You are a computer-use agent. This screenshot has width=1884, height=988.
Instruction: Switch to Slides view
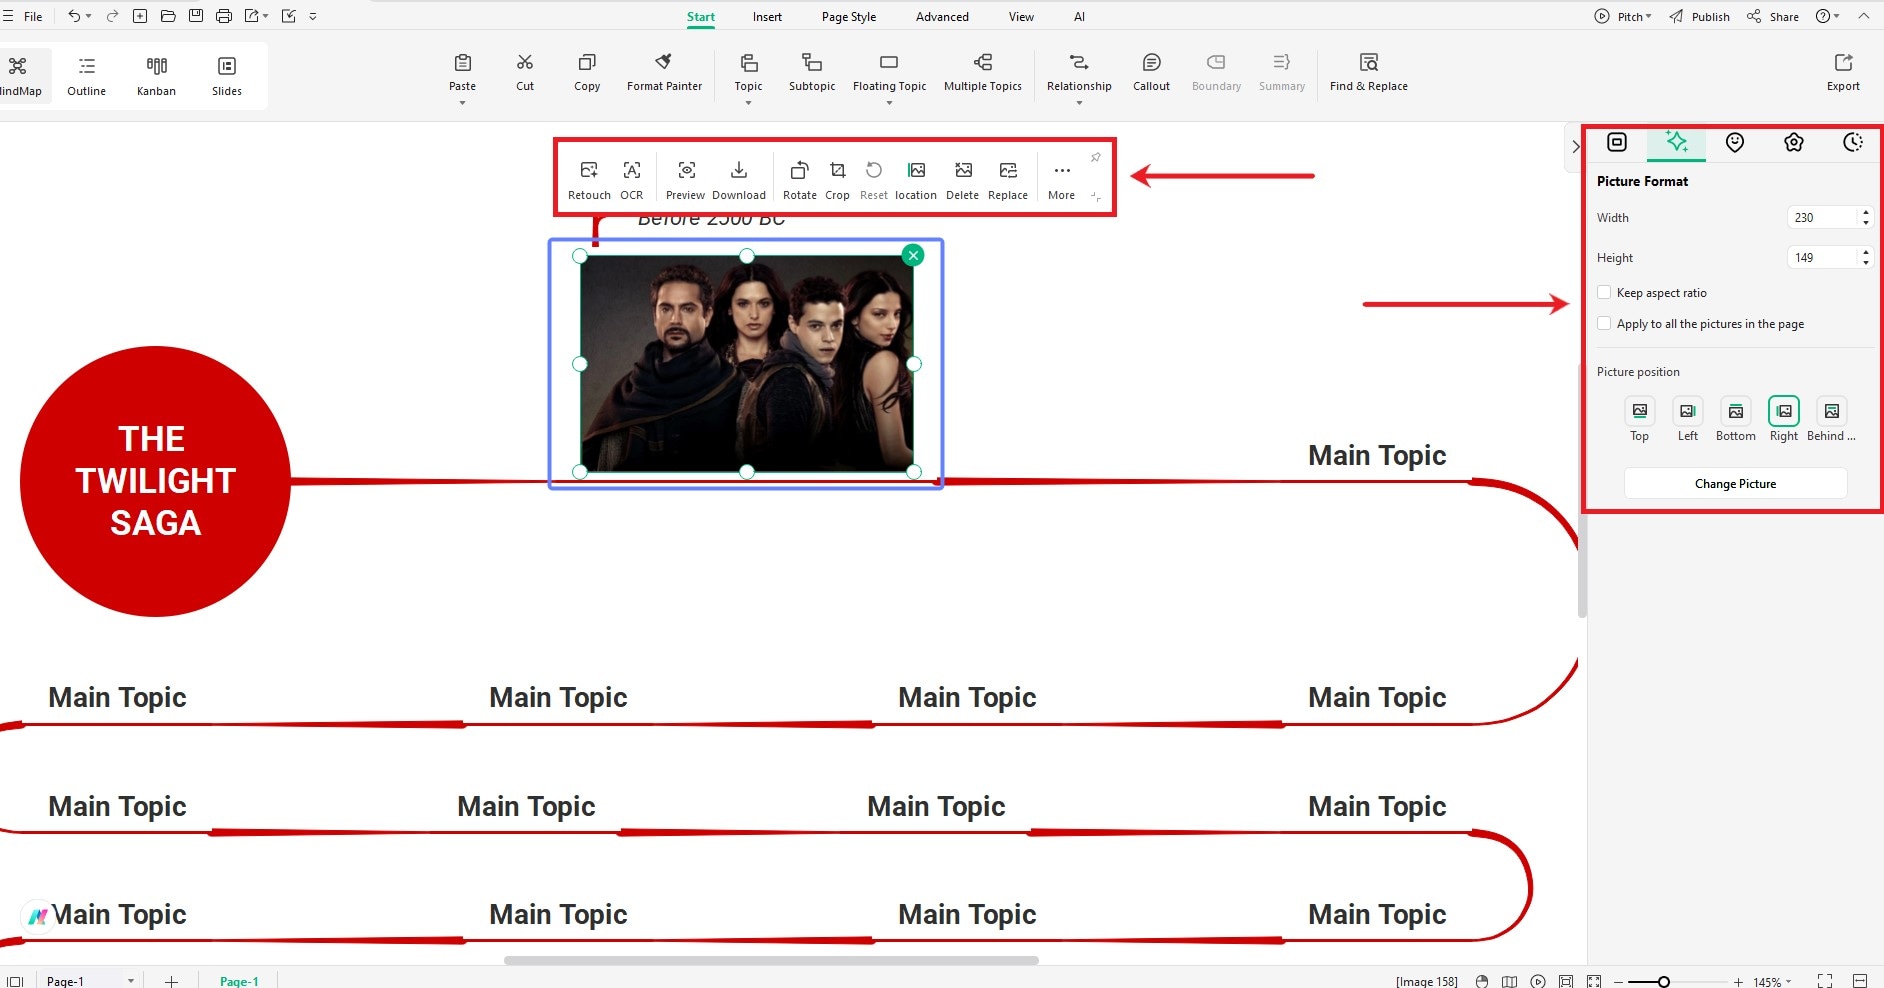click(227, 76)
